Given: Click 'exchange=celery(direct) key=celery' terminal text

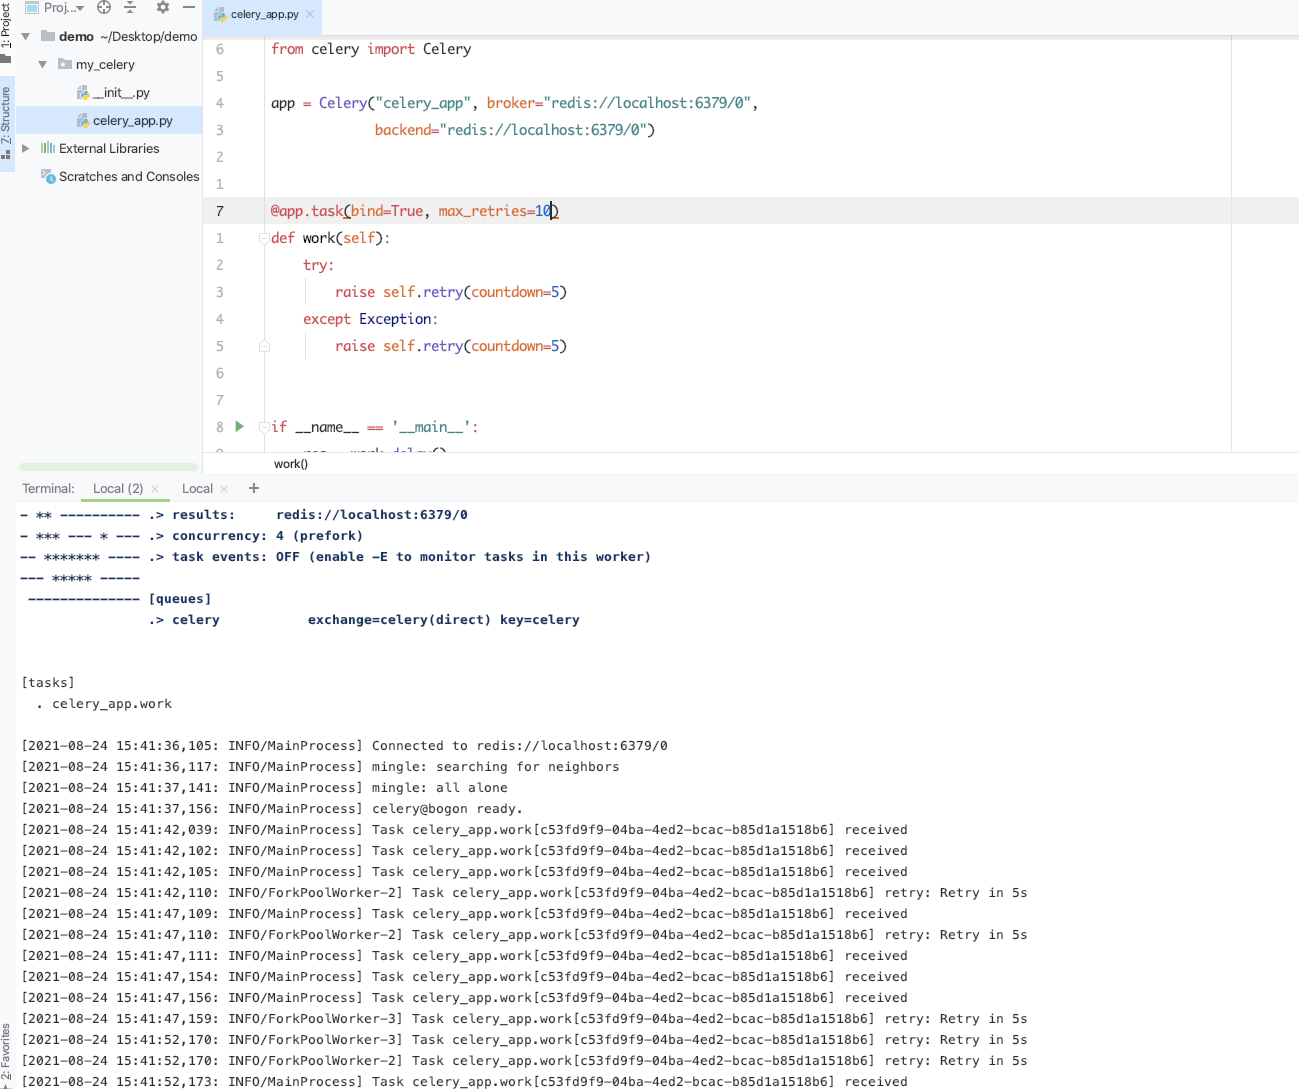Looking at the screenshot, I should click(444, 620).
